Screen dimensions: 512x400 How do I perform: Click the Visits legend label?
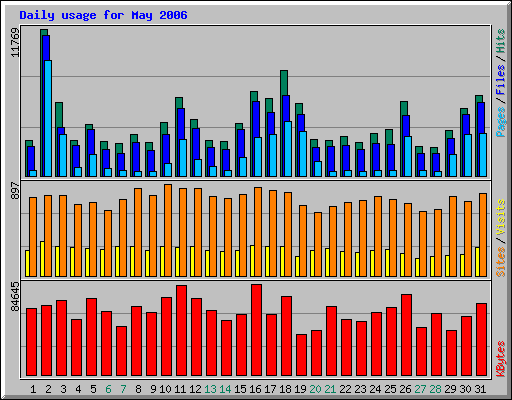click(501, 217)
